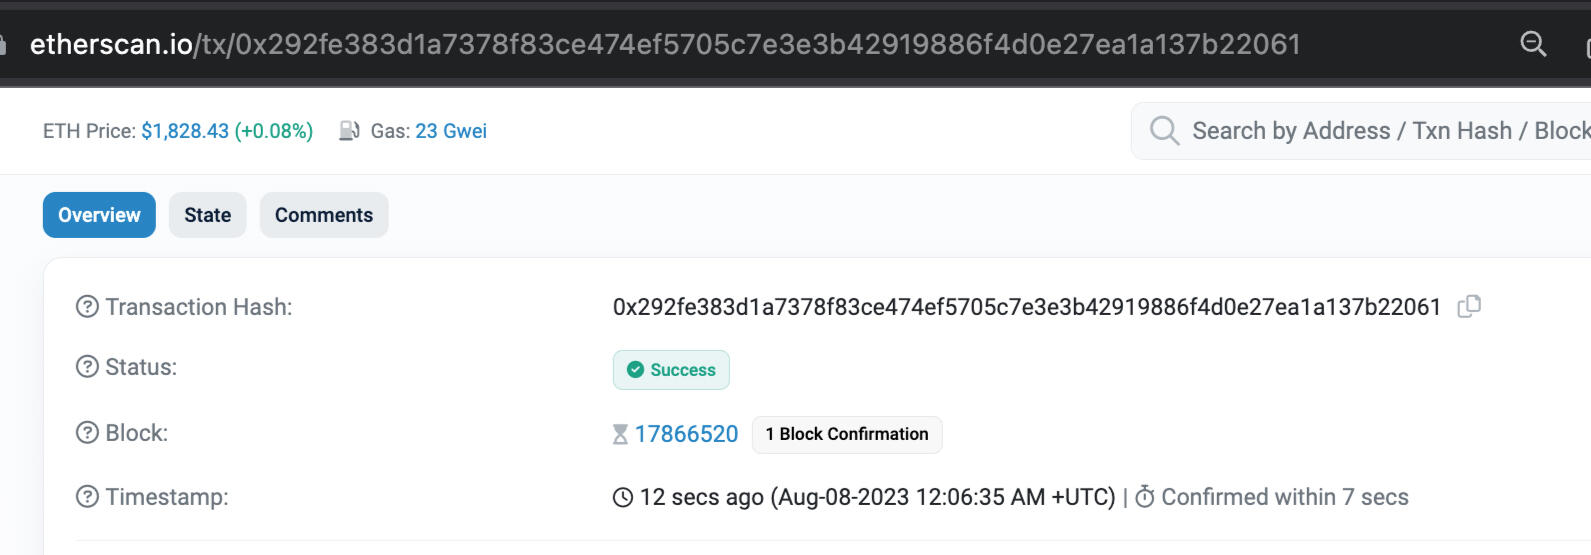Open the Comments tab
Screen dimensions: 1591x555
(324, 215)
